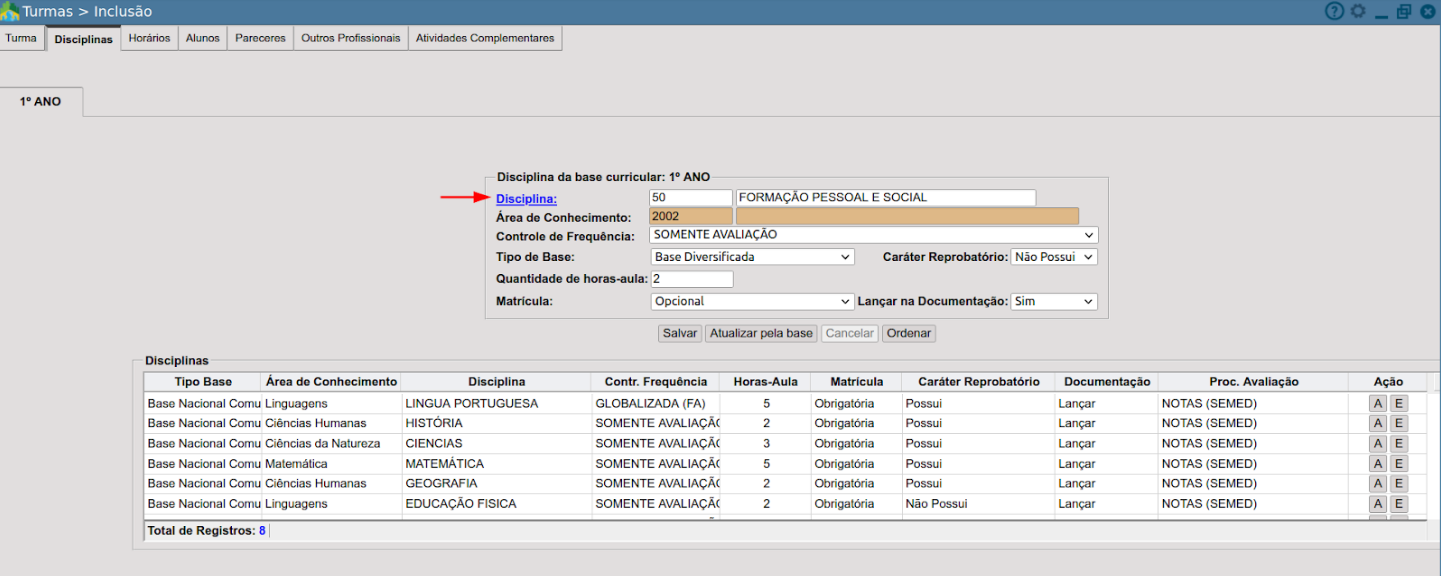The image size is (1441, 576).
Task: Click the A action in CIENCIAS row
Action: tap(1378, 444)
